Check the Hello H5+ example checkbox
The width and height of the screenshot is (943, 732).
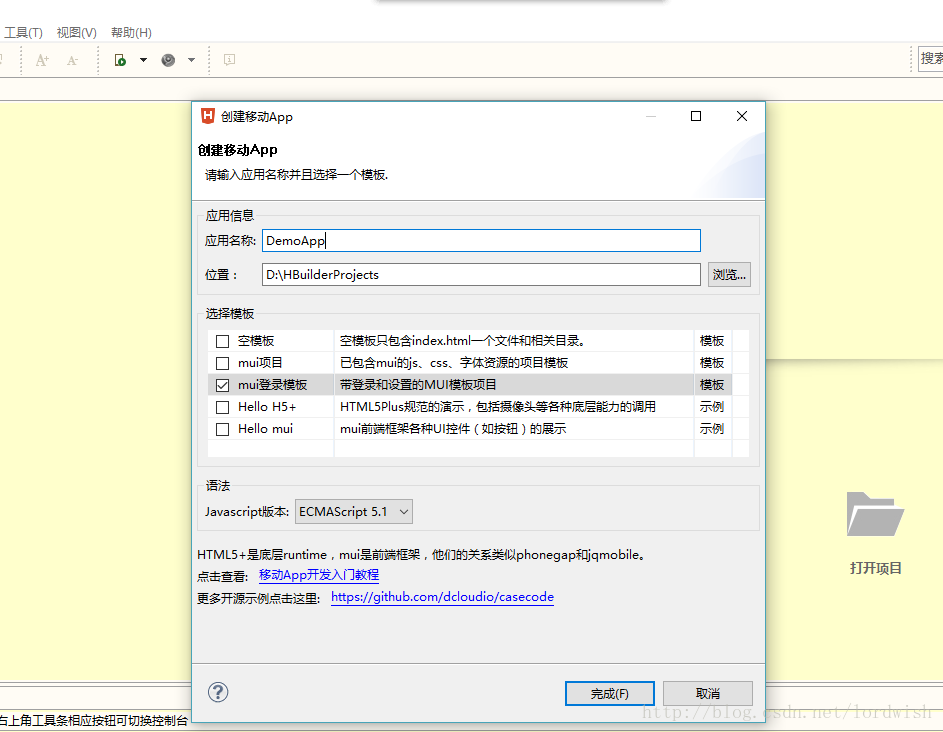pyautogui.click(x=223, y=407)
